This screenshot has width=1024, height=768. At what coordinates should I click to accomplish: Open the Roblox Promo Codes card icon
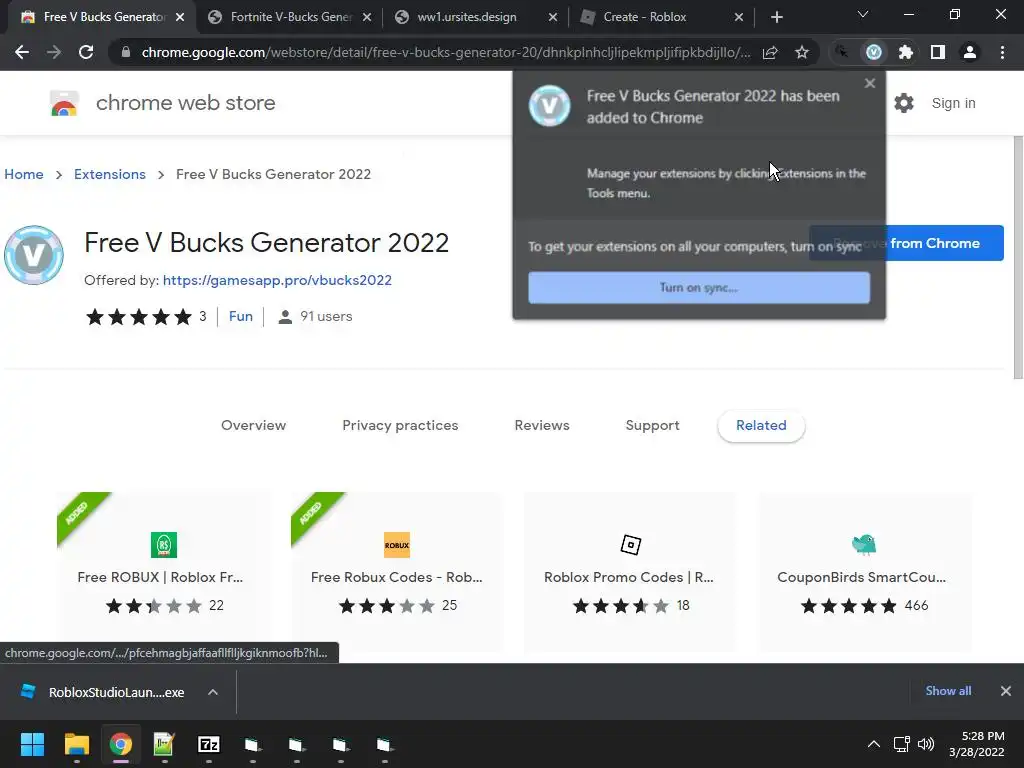(x=631, y=545)
